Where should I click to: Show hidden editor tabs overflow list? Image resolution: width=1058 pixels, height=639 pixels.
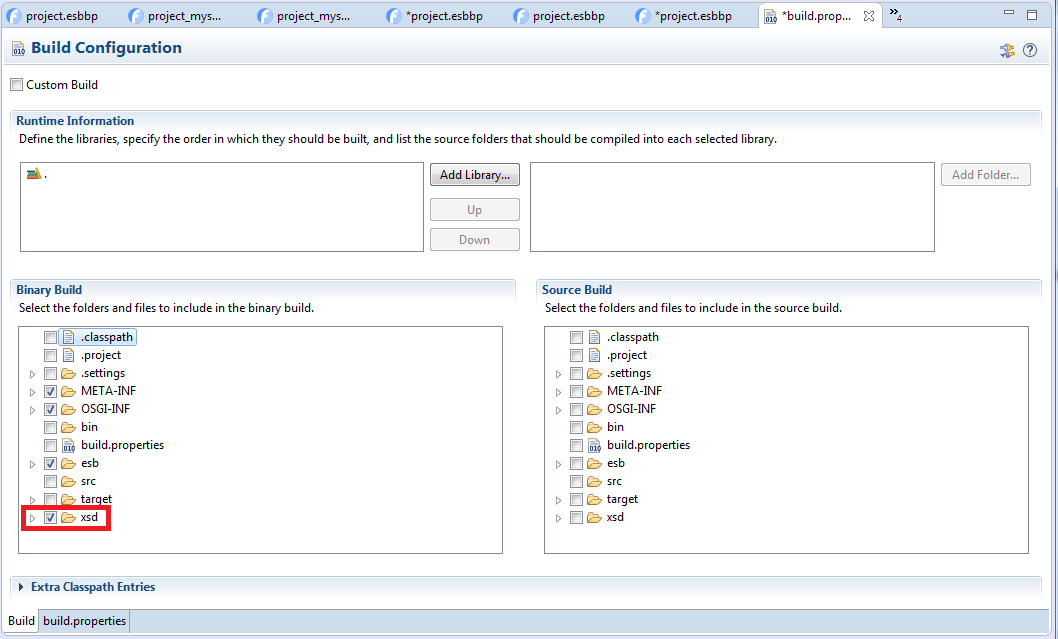(895, 16)
